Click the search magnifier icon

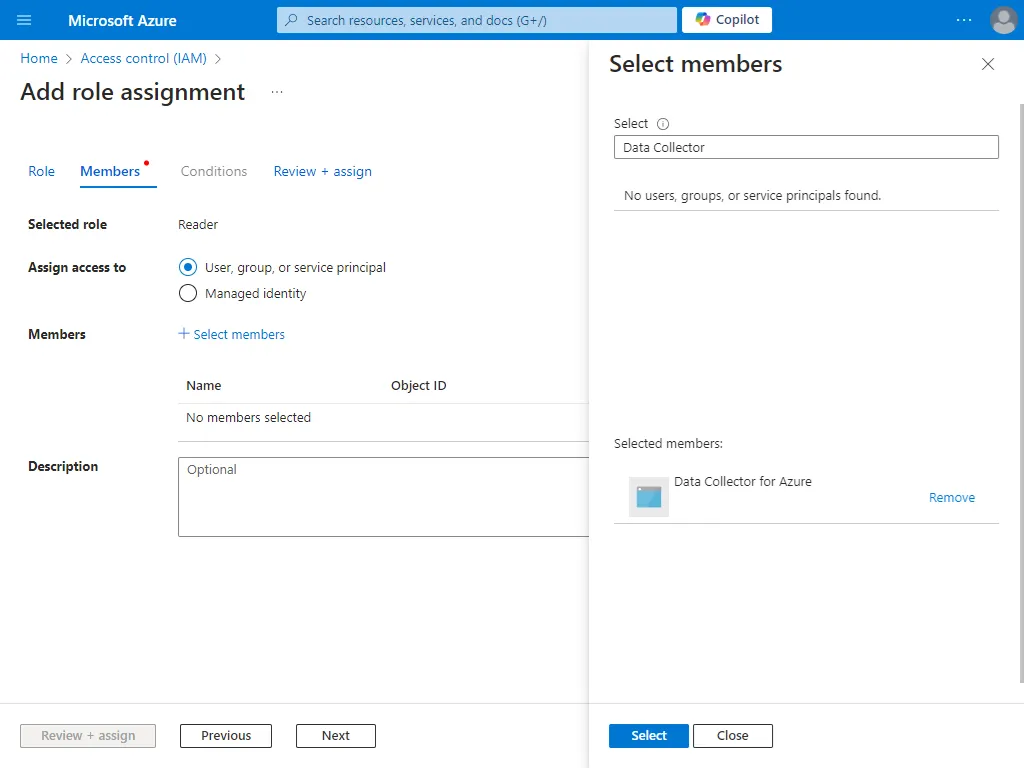tap(292, 20)
